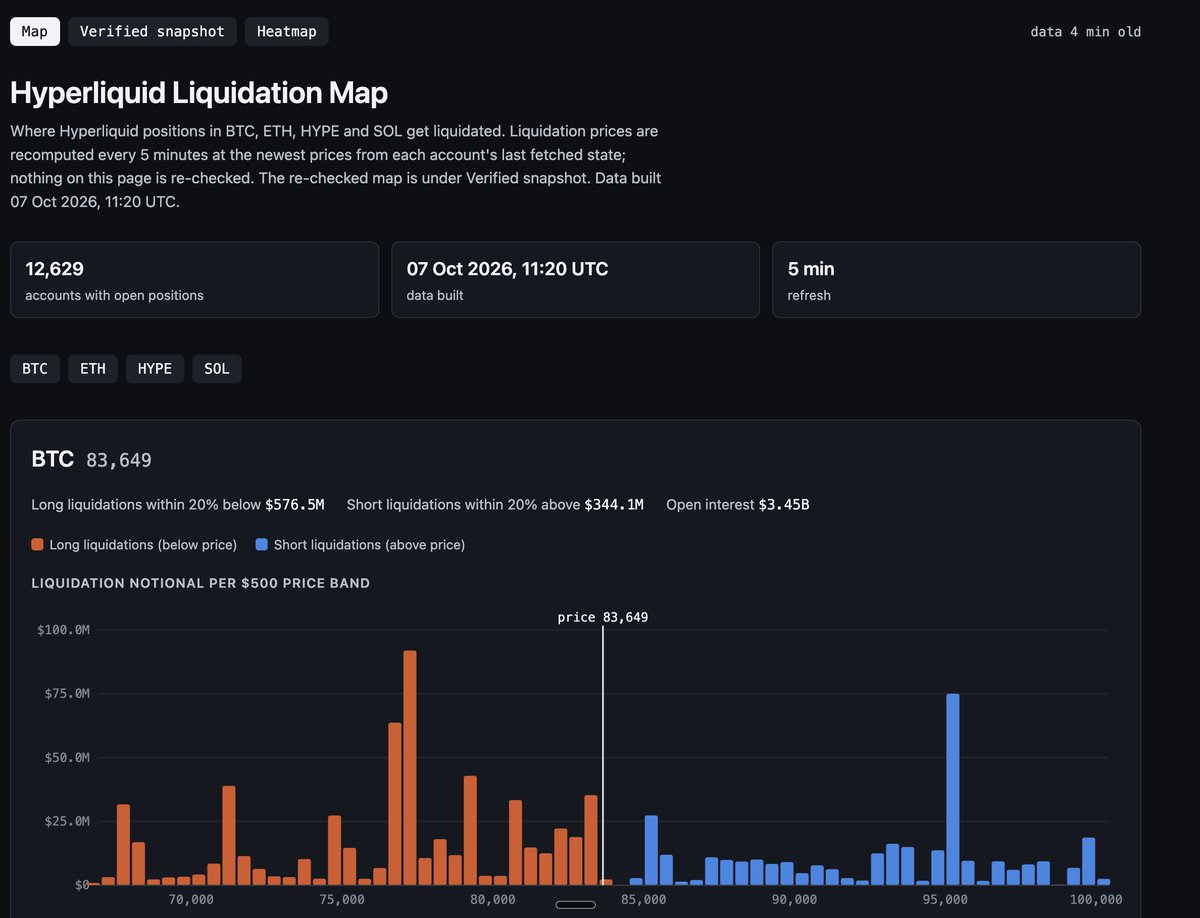Click the 95,000 x-axis label

tap(945, 899)
